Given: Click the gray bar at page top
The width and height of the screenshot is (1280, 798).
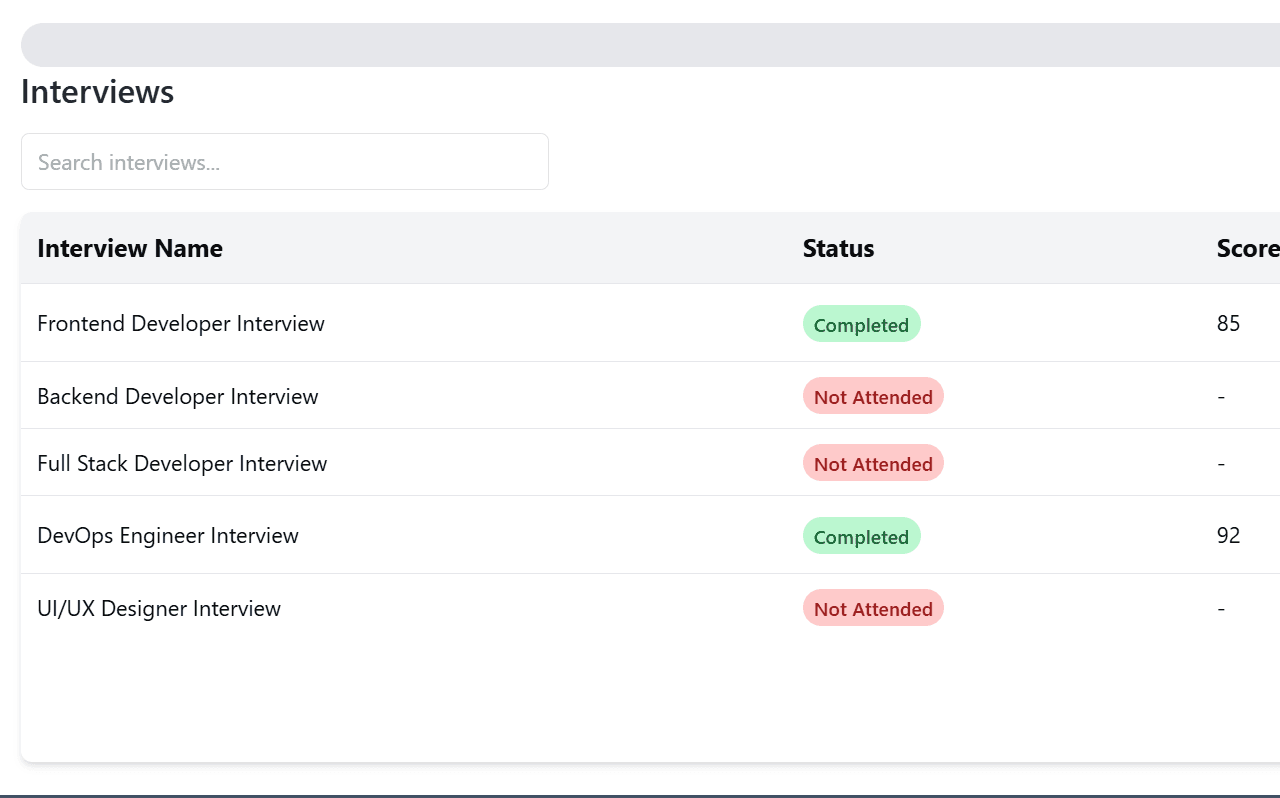Looking at the screenshot, I should coord(650,45).
